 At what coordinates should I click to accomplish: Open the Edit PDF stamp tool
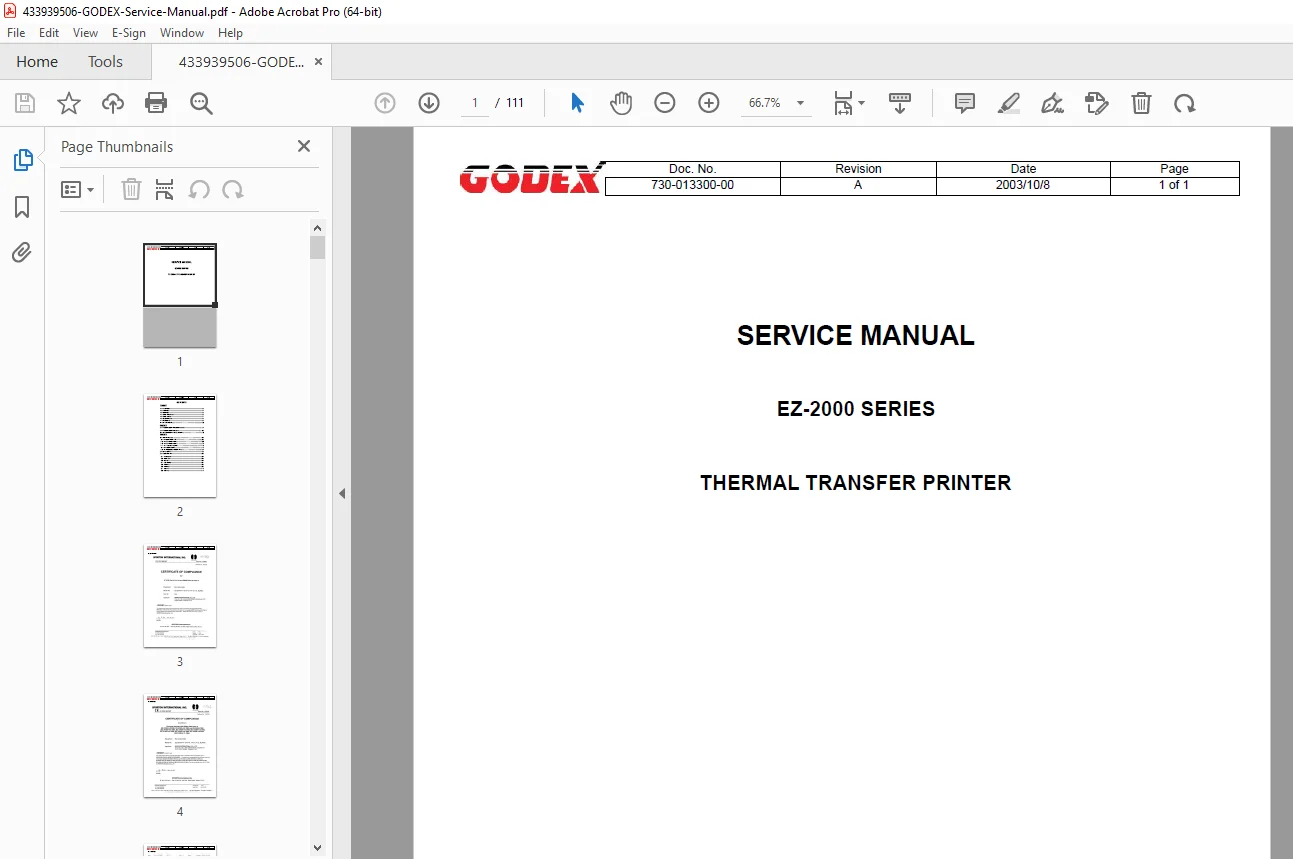tap(1097, 103)
